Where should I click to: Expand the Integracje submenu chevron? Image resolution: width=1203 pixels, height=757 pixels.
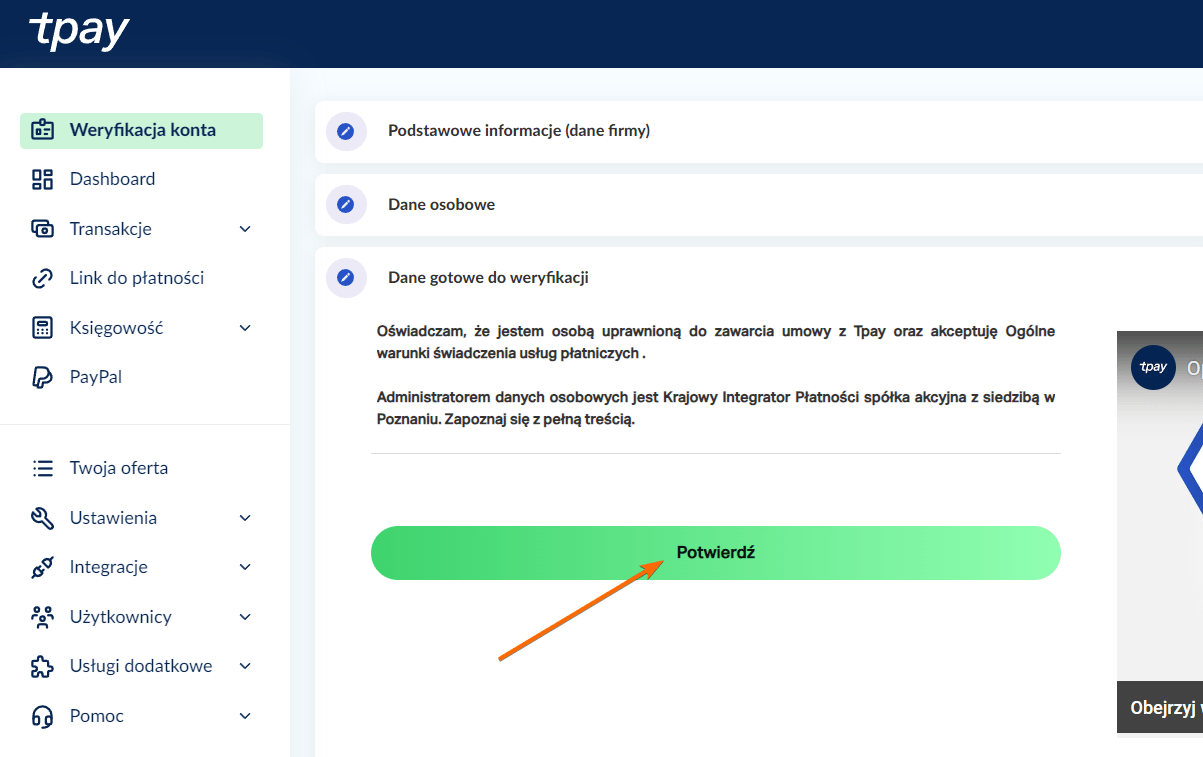pos(245,567)
